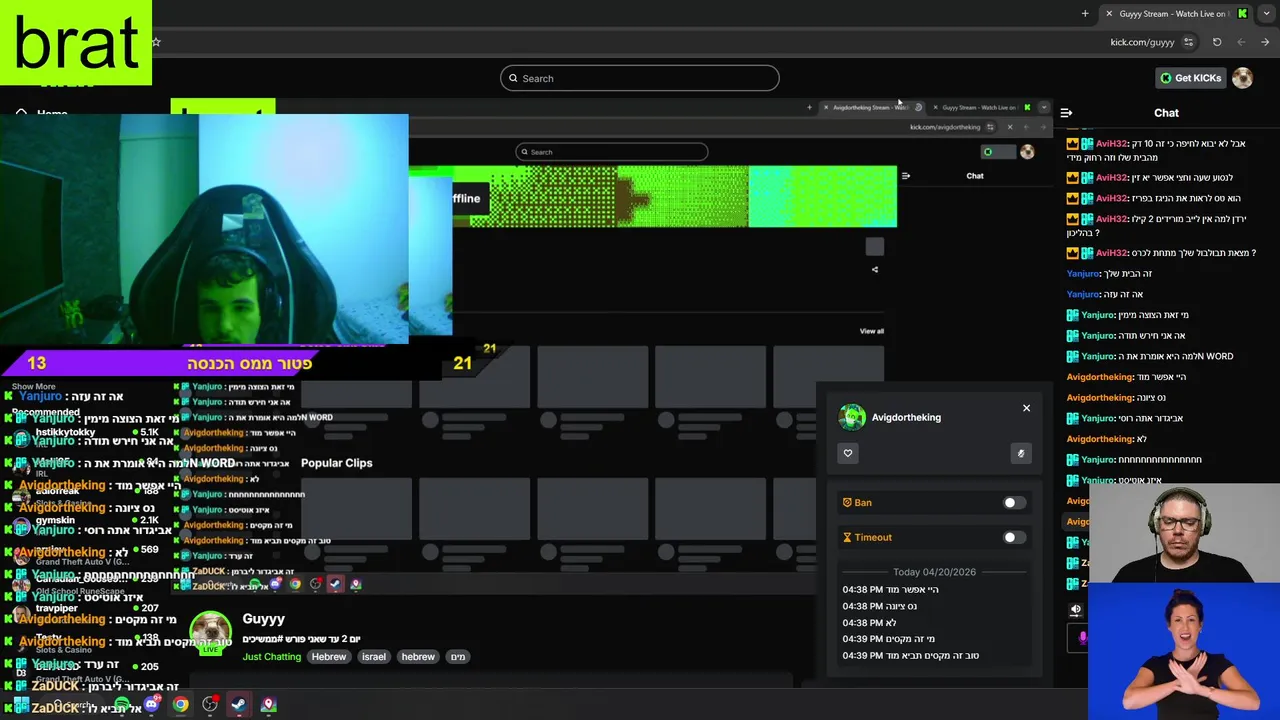The width and height of the screenshot is (1280, 720).
Task: Go forward using the browser forward arrow
Action: [1265, 42]
